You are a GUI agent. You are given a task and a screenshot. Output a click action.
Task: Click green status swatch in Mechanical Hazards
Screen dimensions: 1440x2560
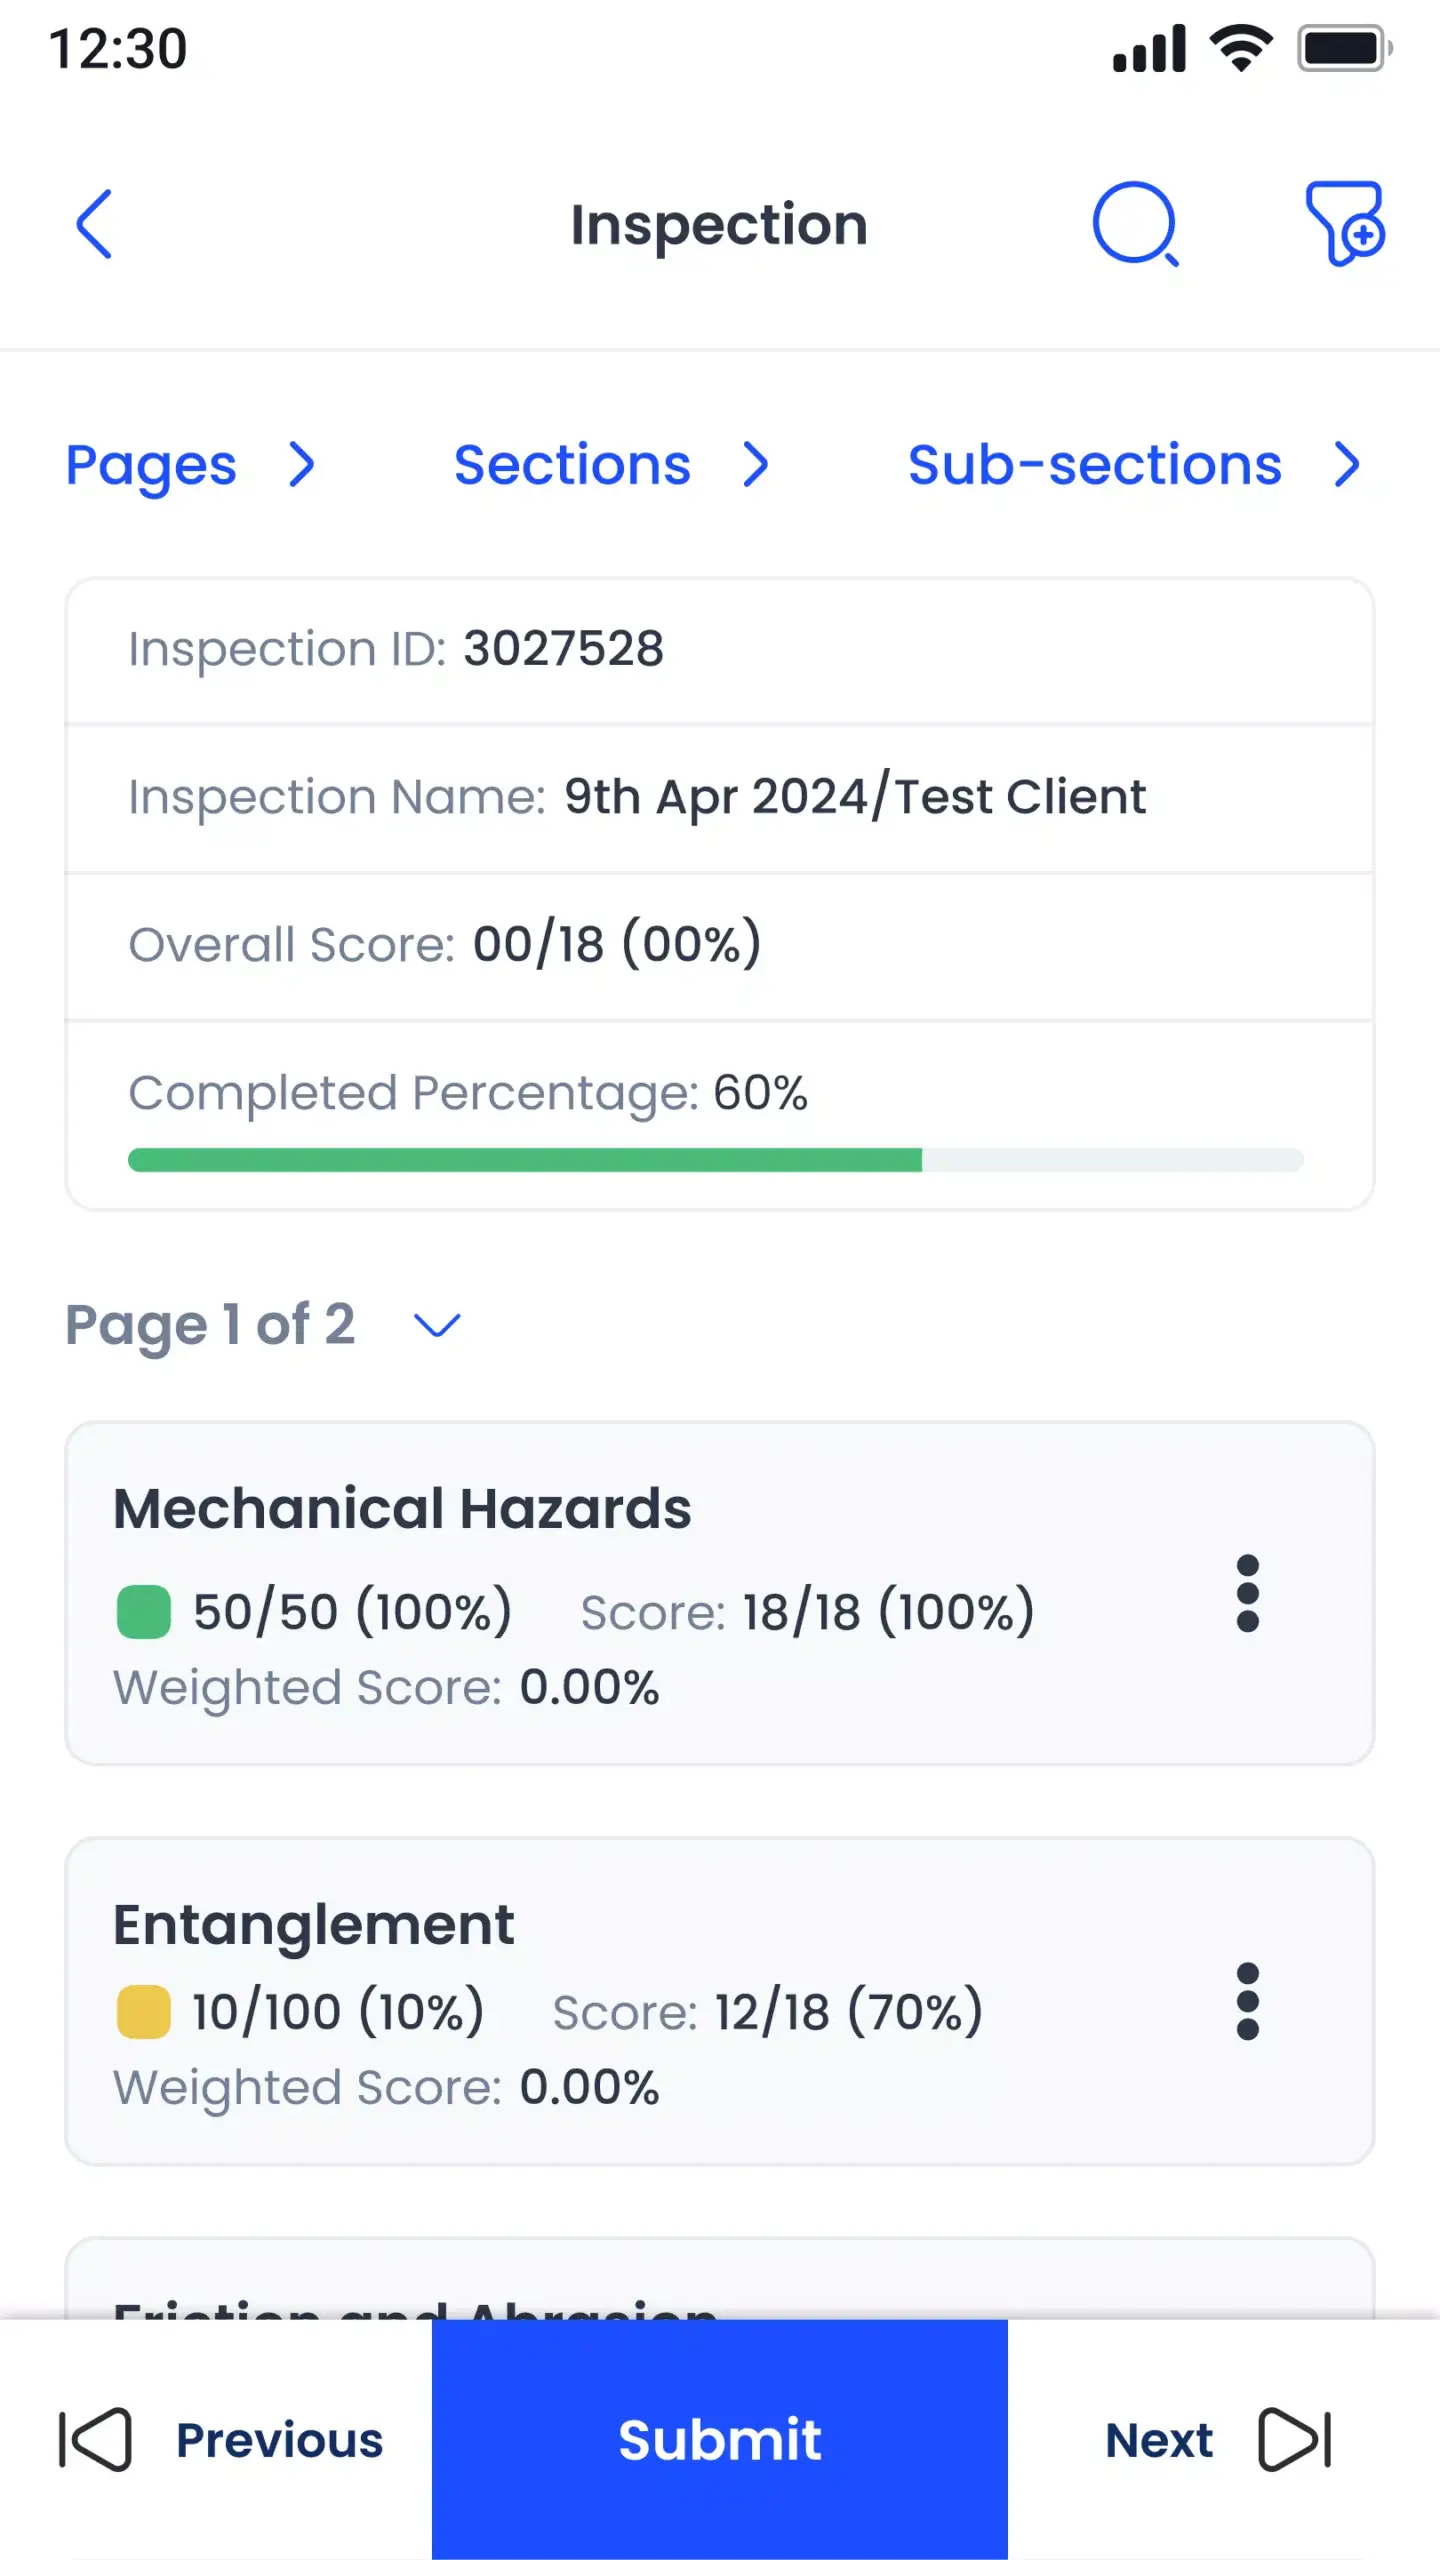click(x=144, y=1612)
